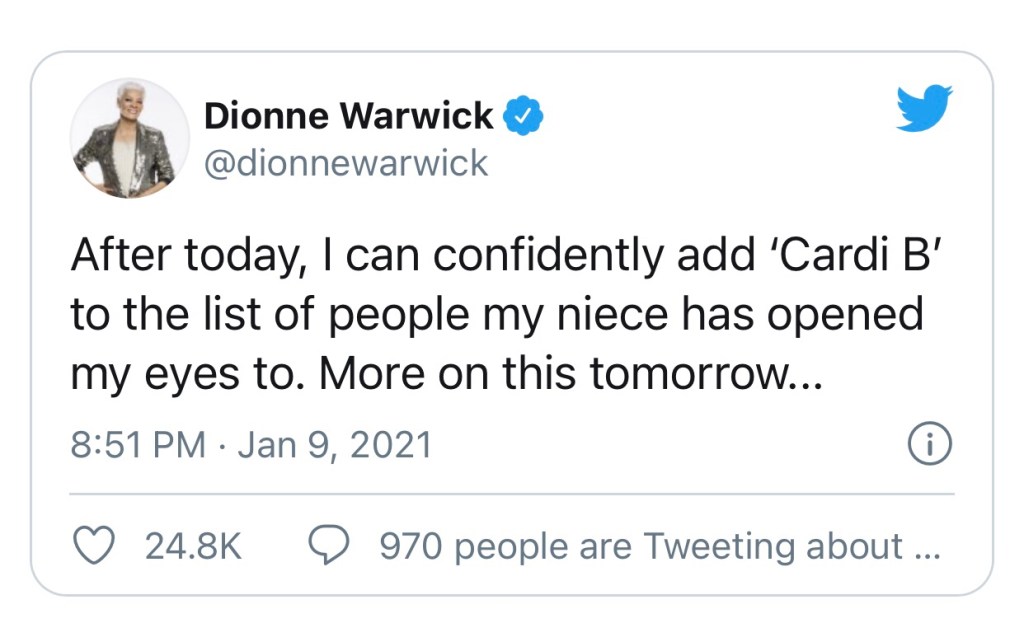
Task: Click the trailing ellipsis after 'Tweeting about'
Action: coord(928,547)
